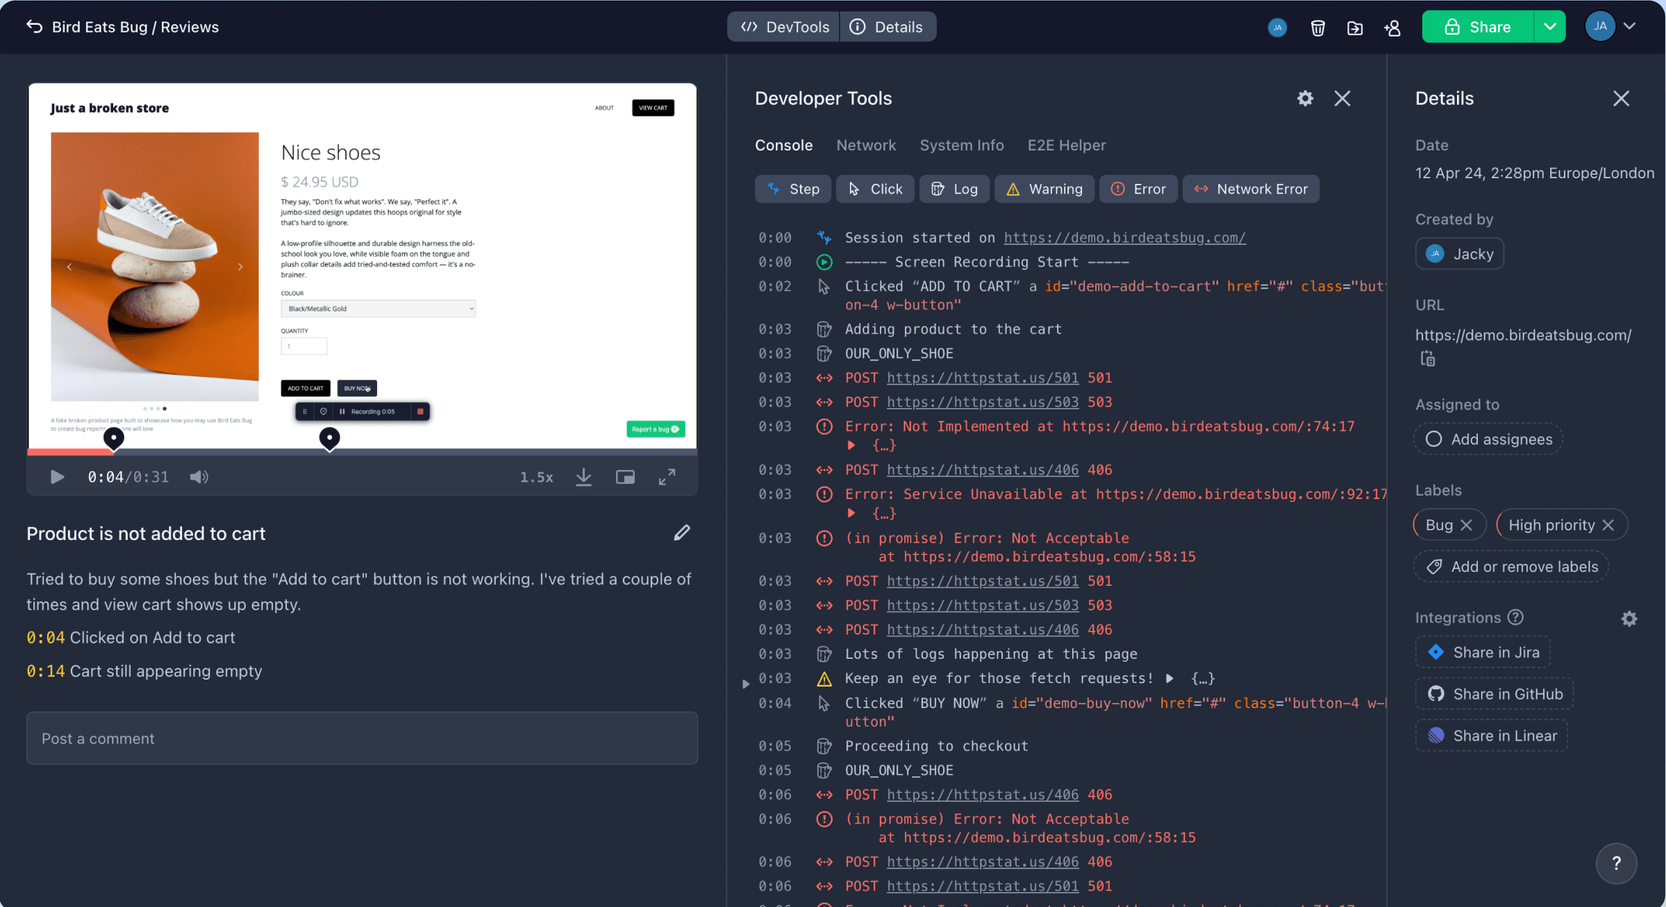
Task: Click the Screen Recording Start play icon
Action: click(x=824, y=262)
